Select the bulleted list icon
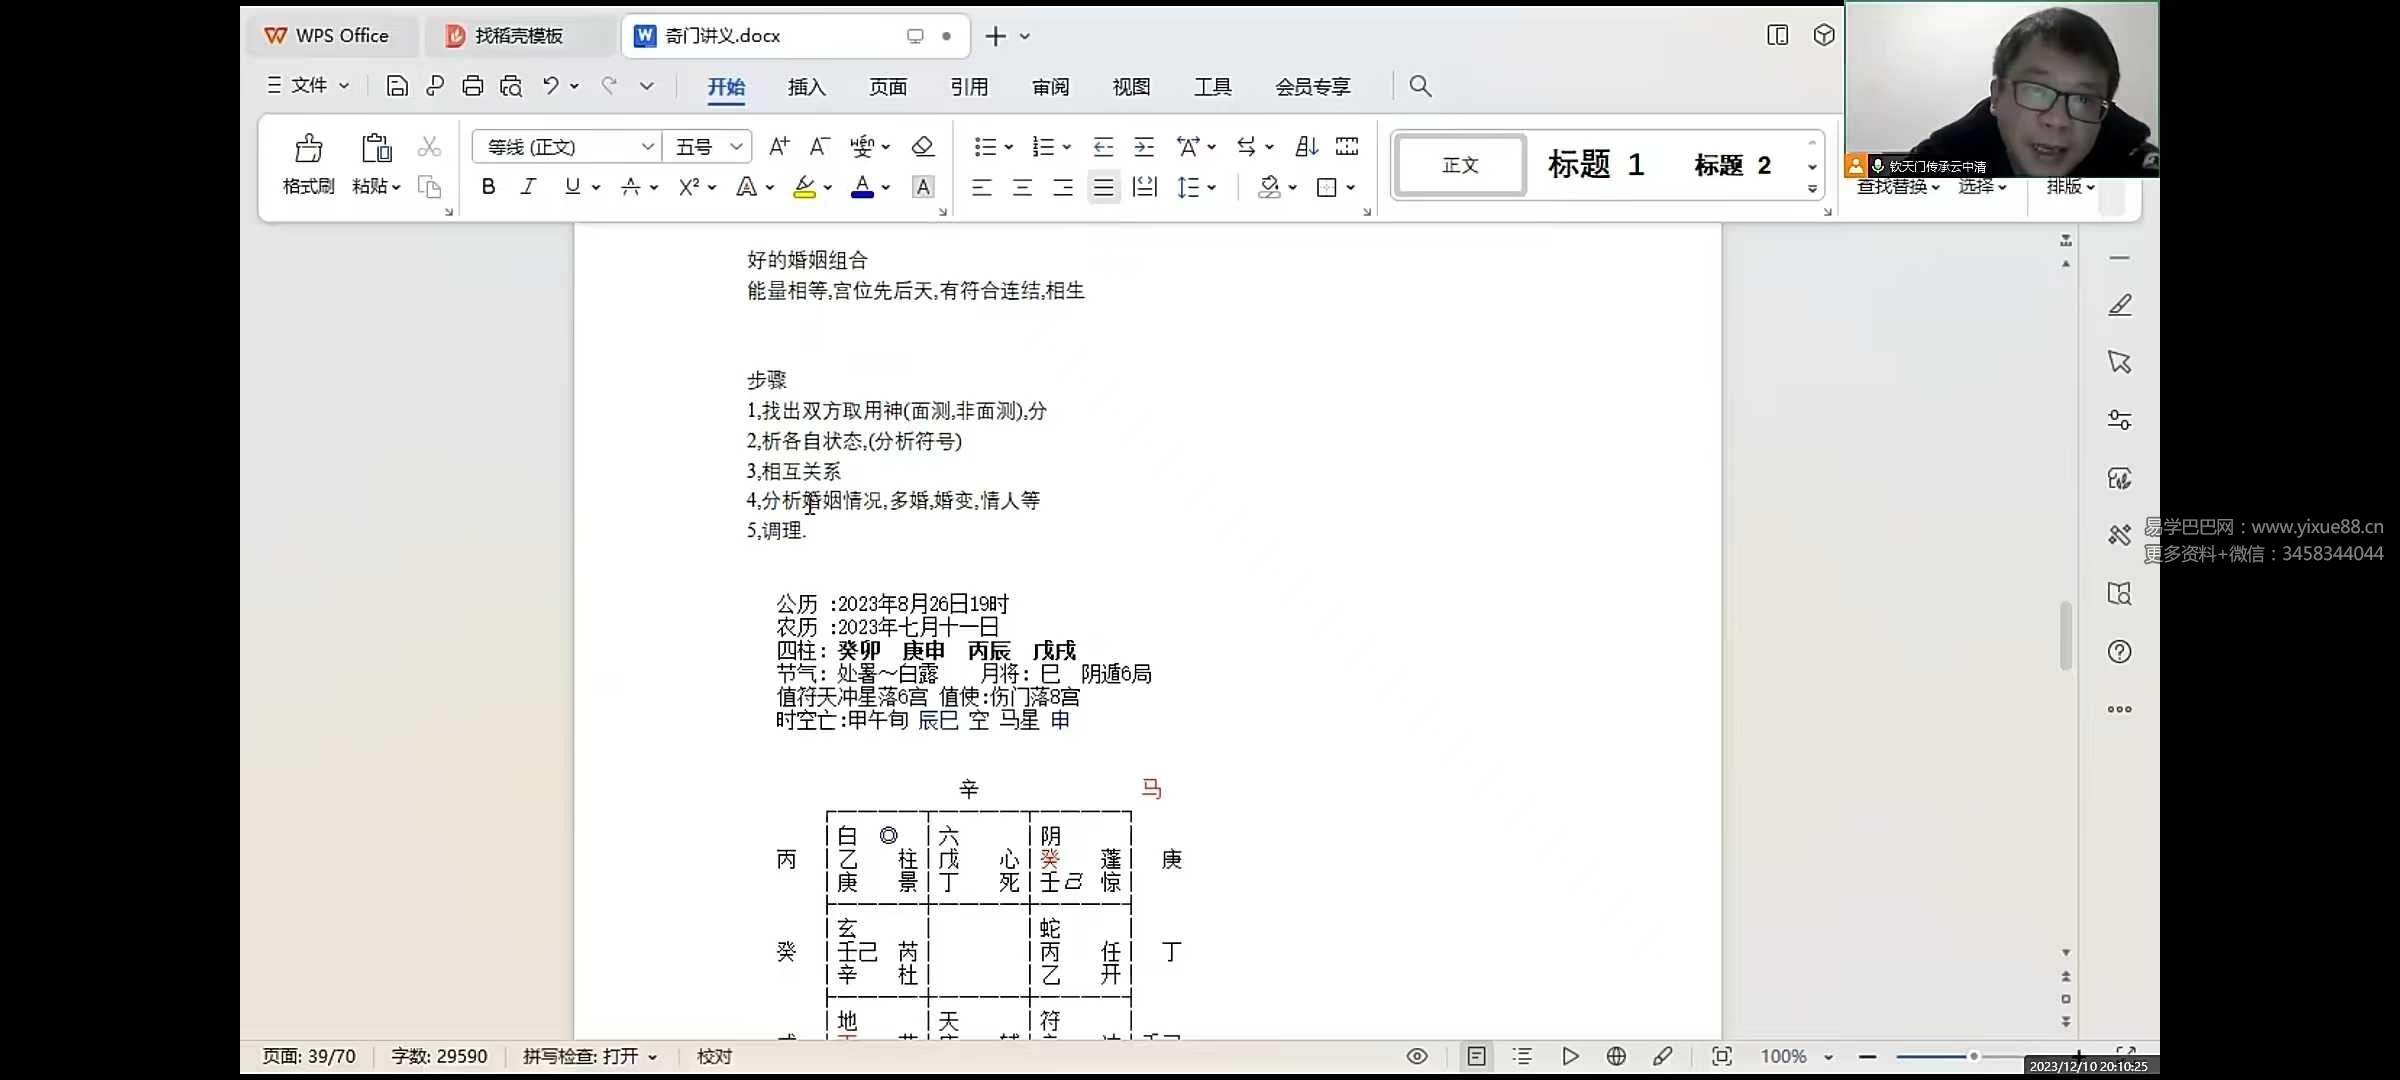This screenshot has width=2400, height=1080. pyautogui.click(x=985, y=147)
